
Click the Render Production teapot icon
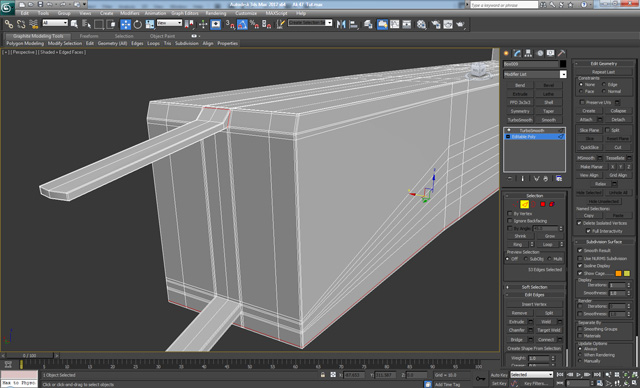(460, 24)
